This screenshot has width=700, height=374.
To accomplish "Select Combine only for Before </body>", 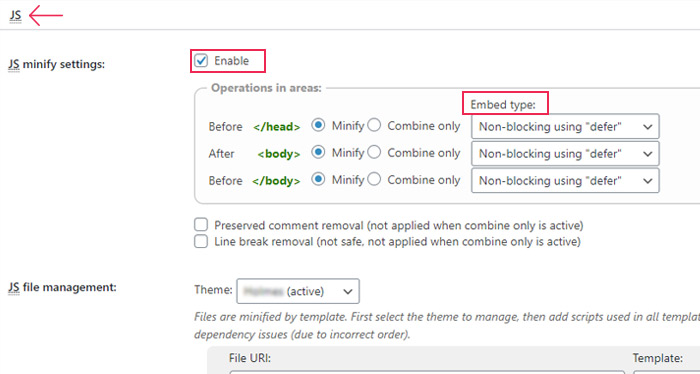I will coord(374,179).
